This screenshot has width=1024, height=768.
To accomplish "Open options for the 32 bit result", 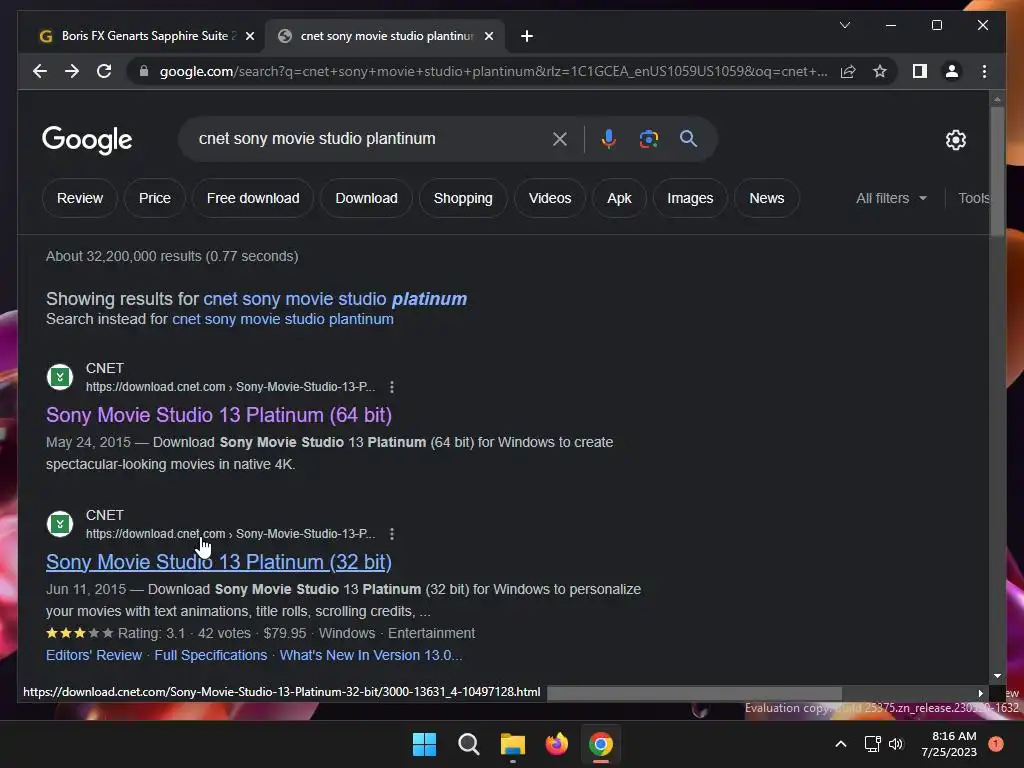I will (x=392, y=534).
